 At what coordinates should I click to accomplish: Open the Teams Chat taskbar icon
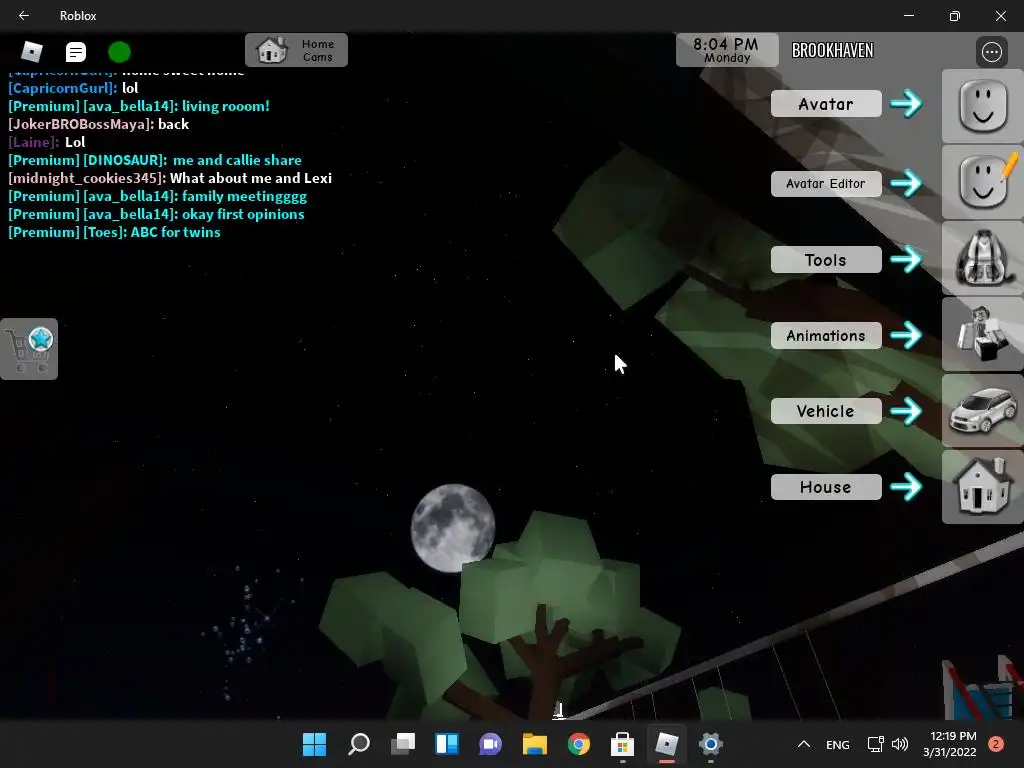click(x=490, y=744)
